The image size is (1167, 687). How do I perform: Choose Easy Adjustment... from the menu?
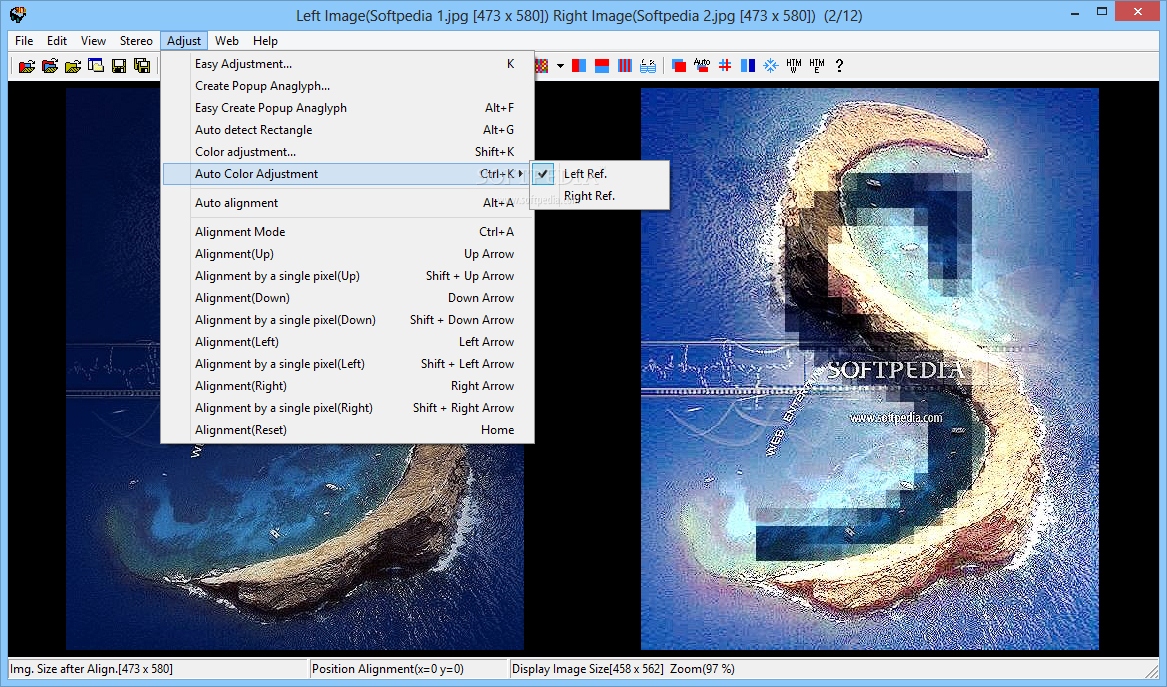[348, 64]
